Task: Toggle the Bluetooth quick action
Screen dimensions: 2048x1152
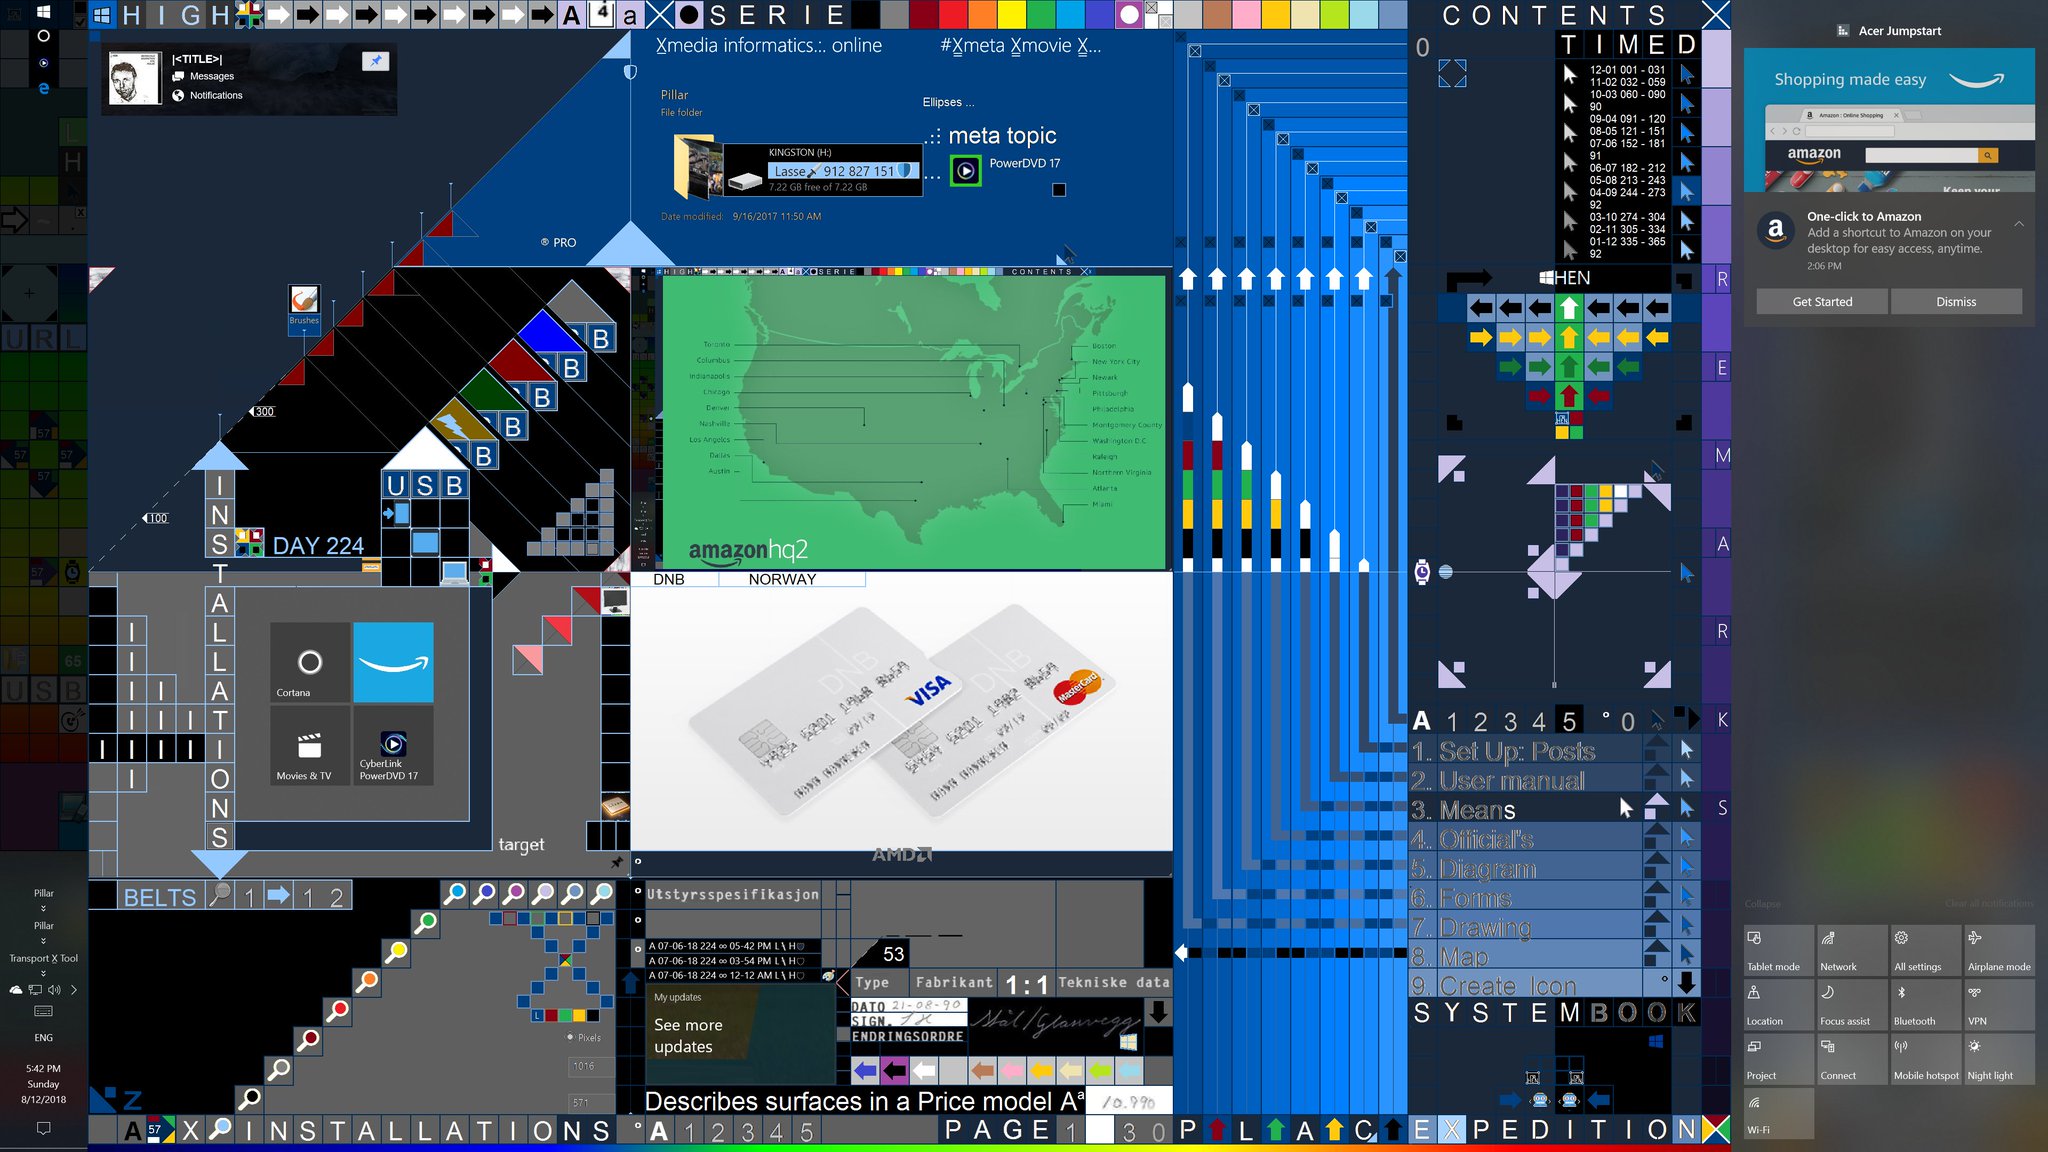Action: coord(1925,1004)
